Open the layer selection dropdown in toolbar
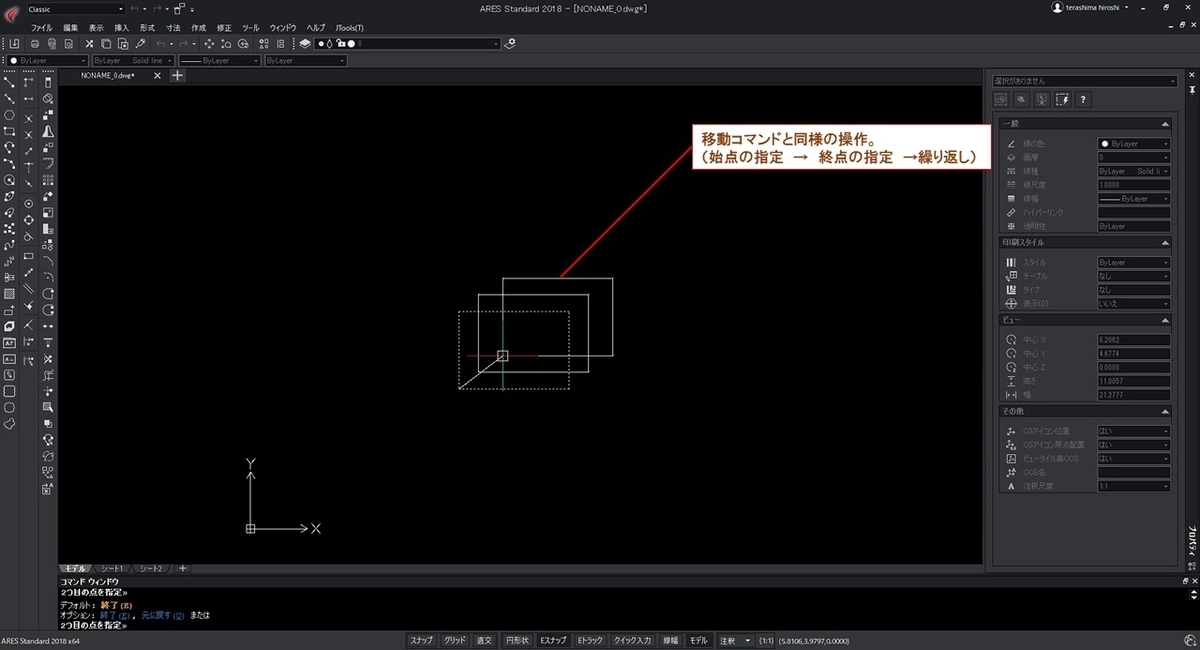 (407, 44)
